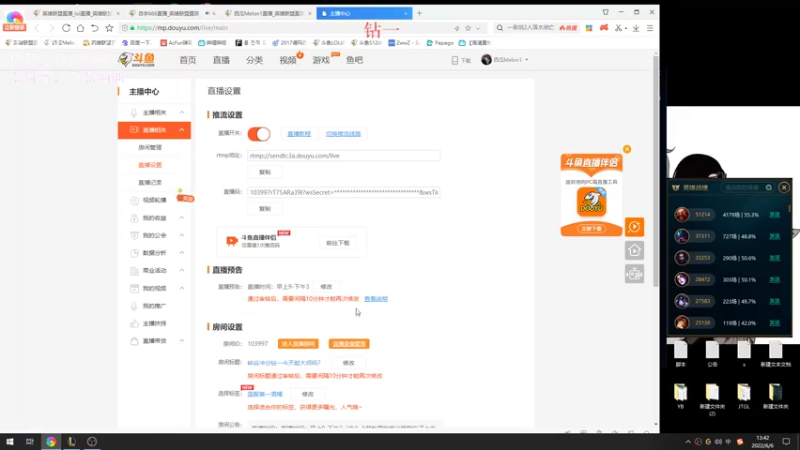Click the 直播码 stream key field
The image size is (800, 450).
point(343,192)
